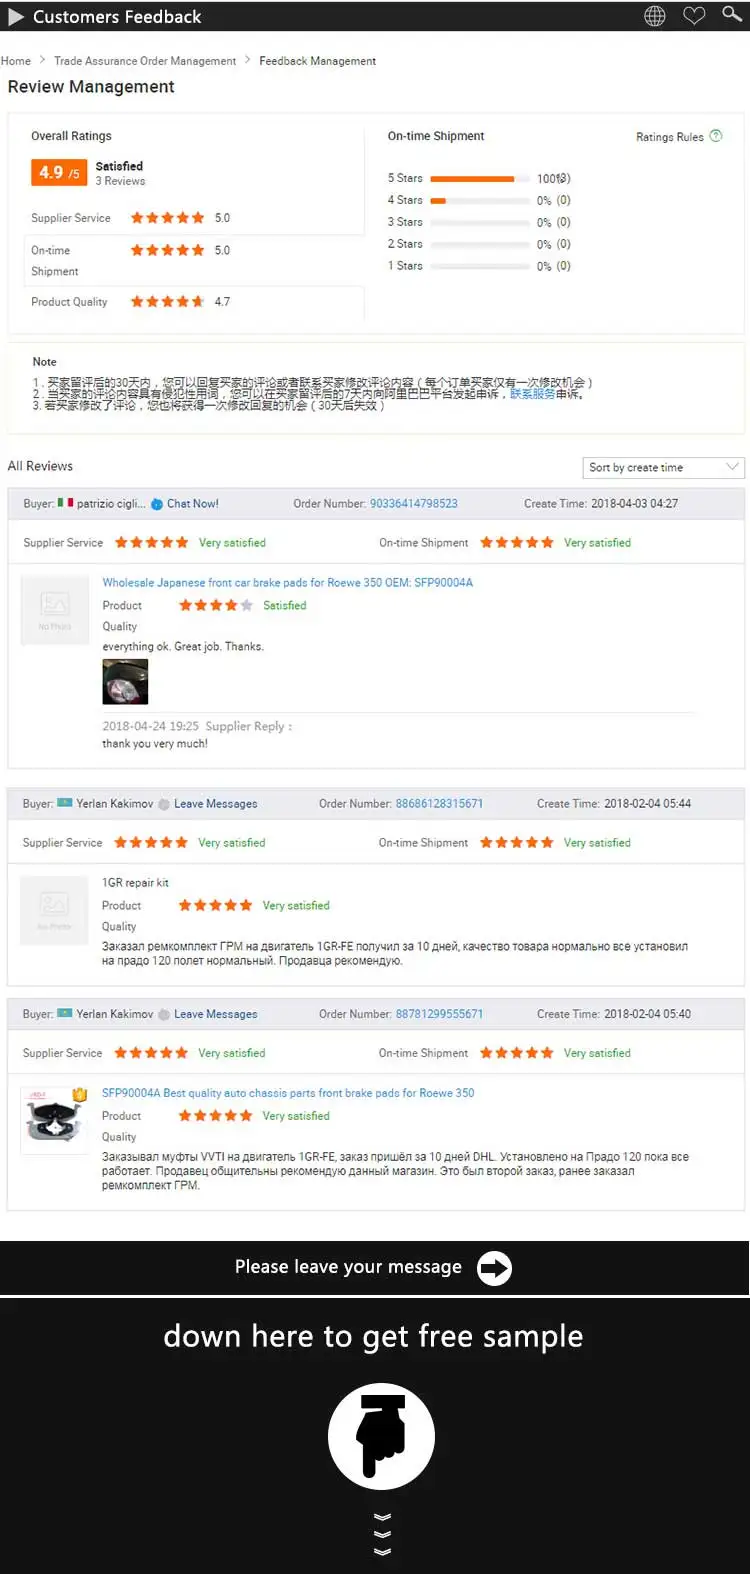The height and width of the screenshot is (1574, 750).
Task: Click the globe language icon
Action: pyautogui.click(x=655, y=15)
